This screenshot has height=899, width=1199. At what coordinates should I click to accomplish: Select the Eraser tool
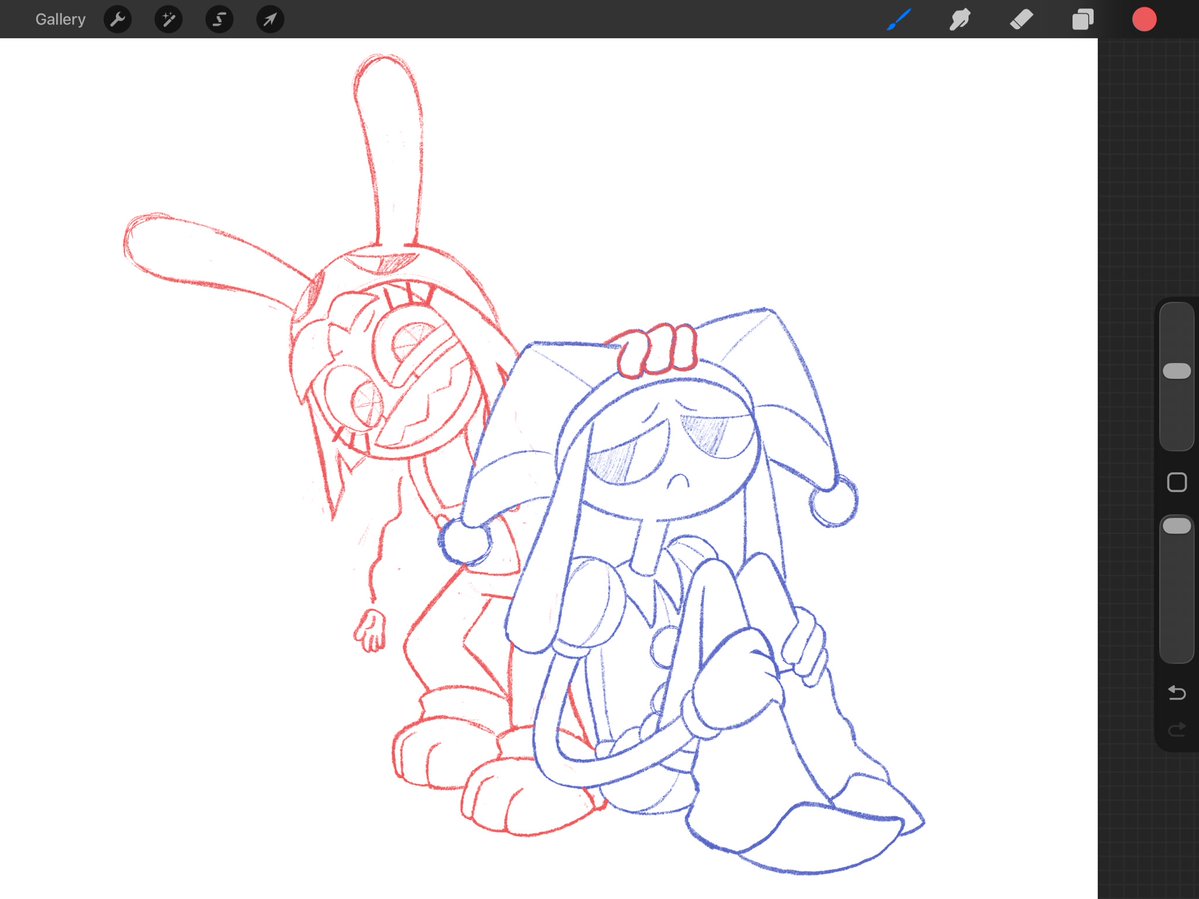pos(1022,19)
